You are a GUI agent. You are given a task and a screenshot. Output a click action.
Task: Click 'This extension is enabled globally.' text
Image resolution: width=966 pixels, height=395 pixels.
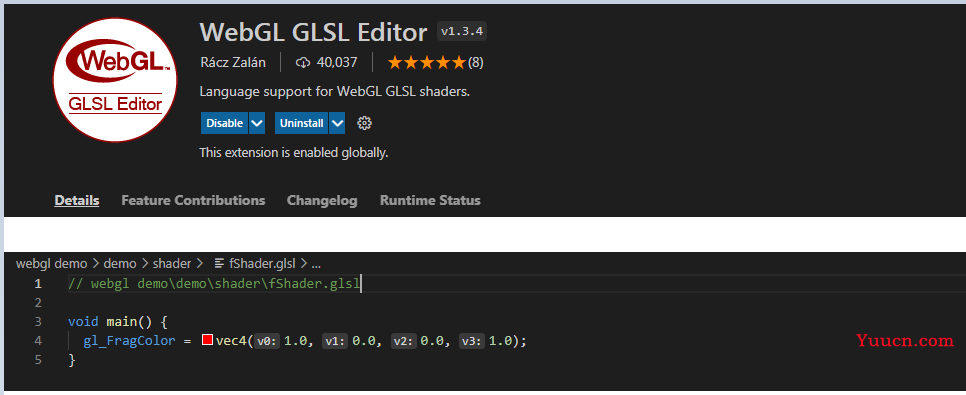tap(294, 152)
